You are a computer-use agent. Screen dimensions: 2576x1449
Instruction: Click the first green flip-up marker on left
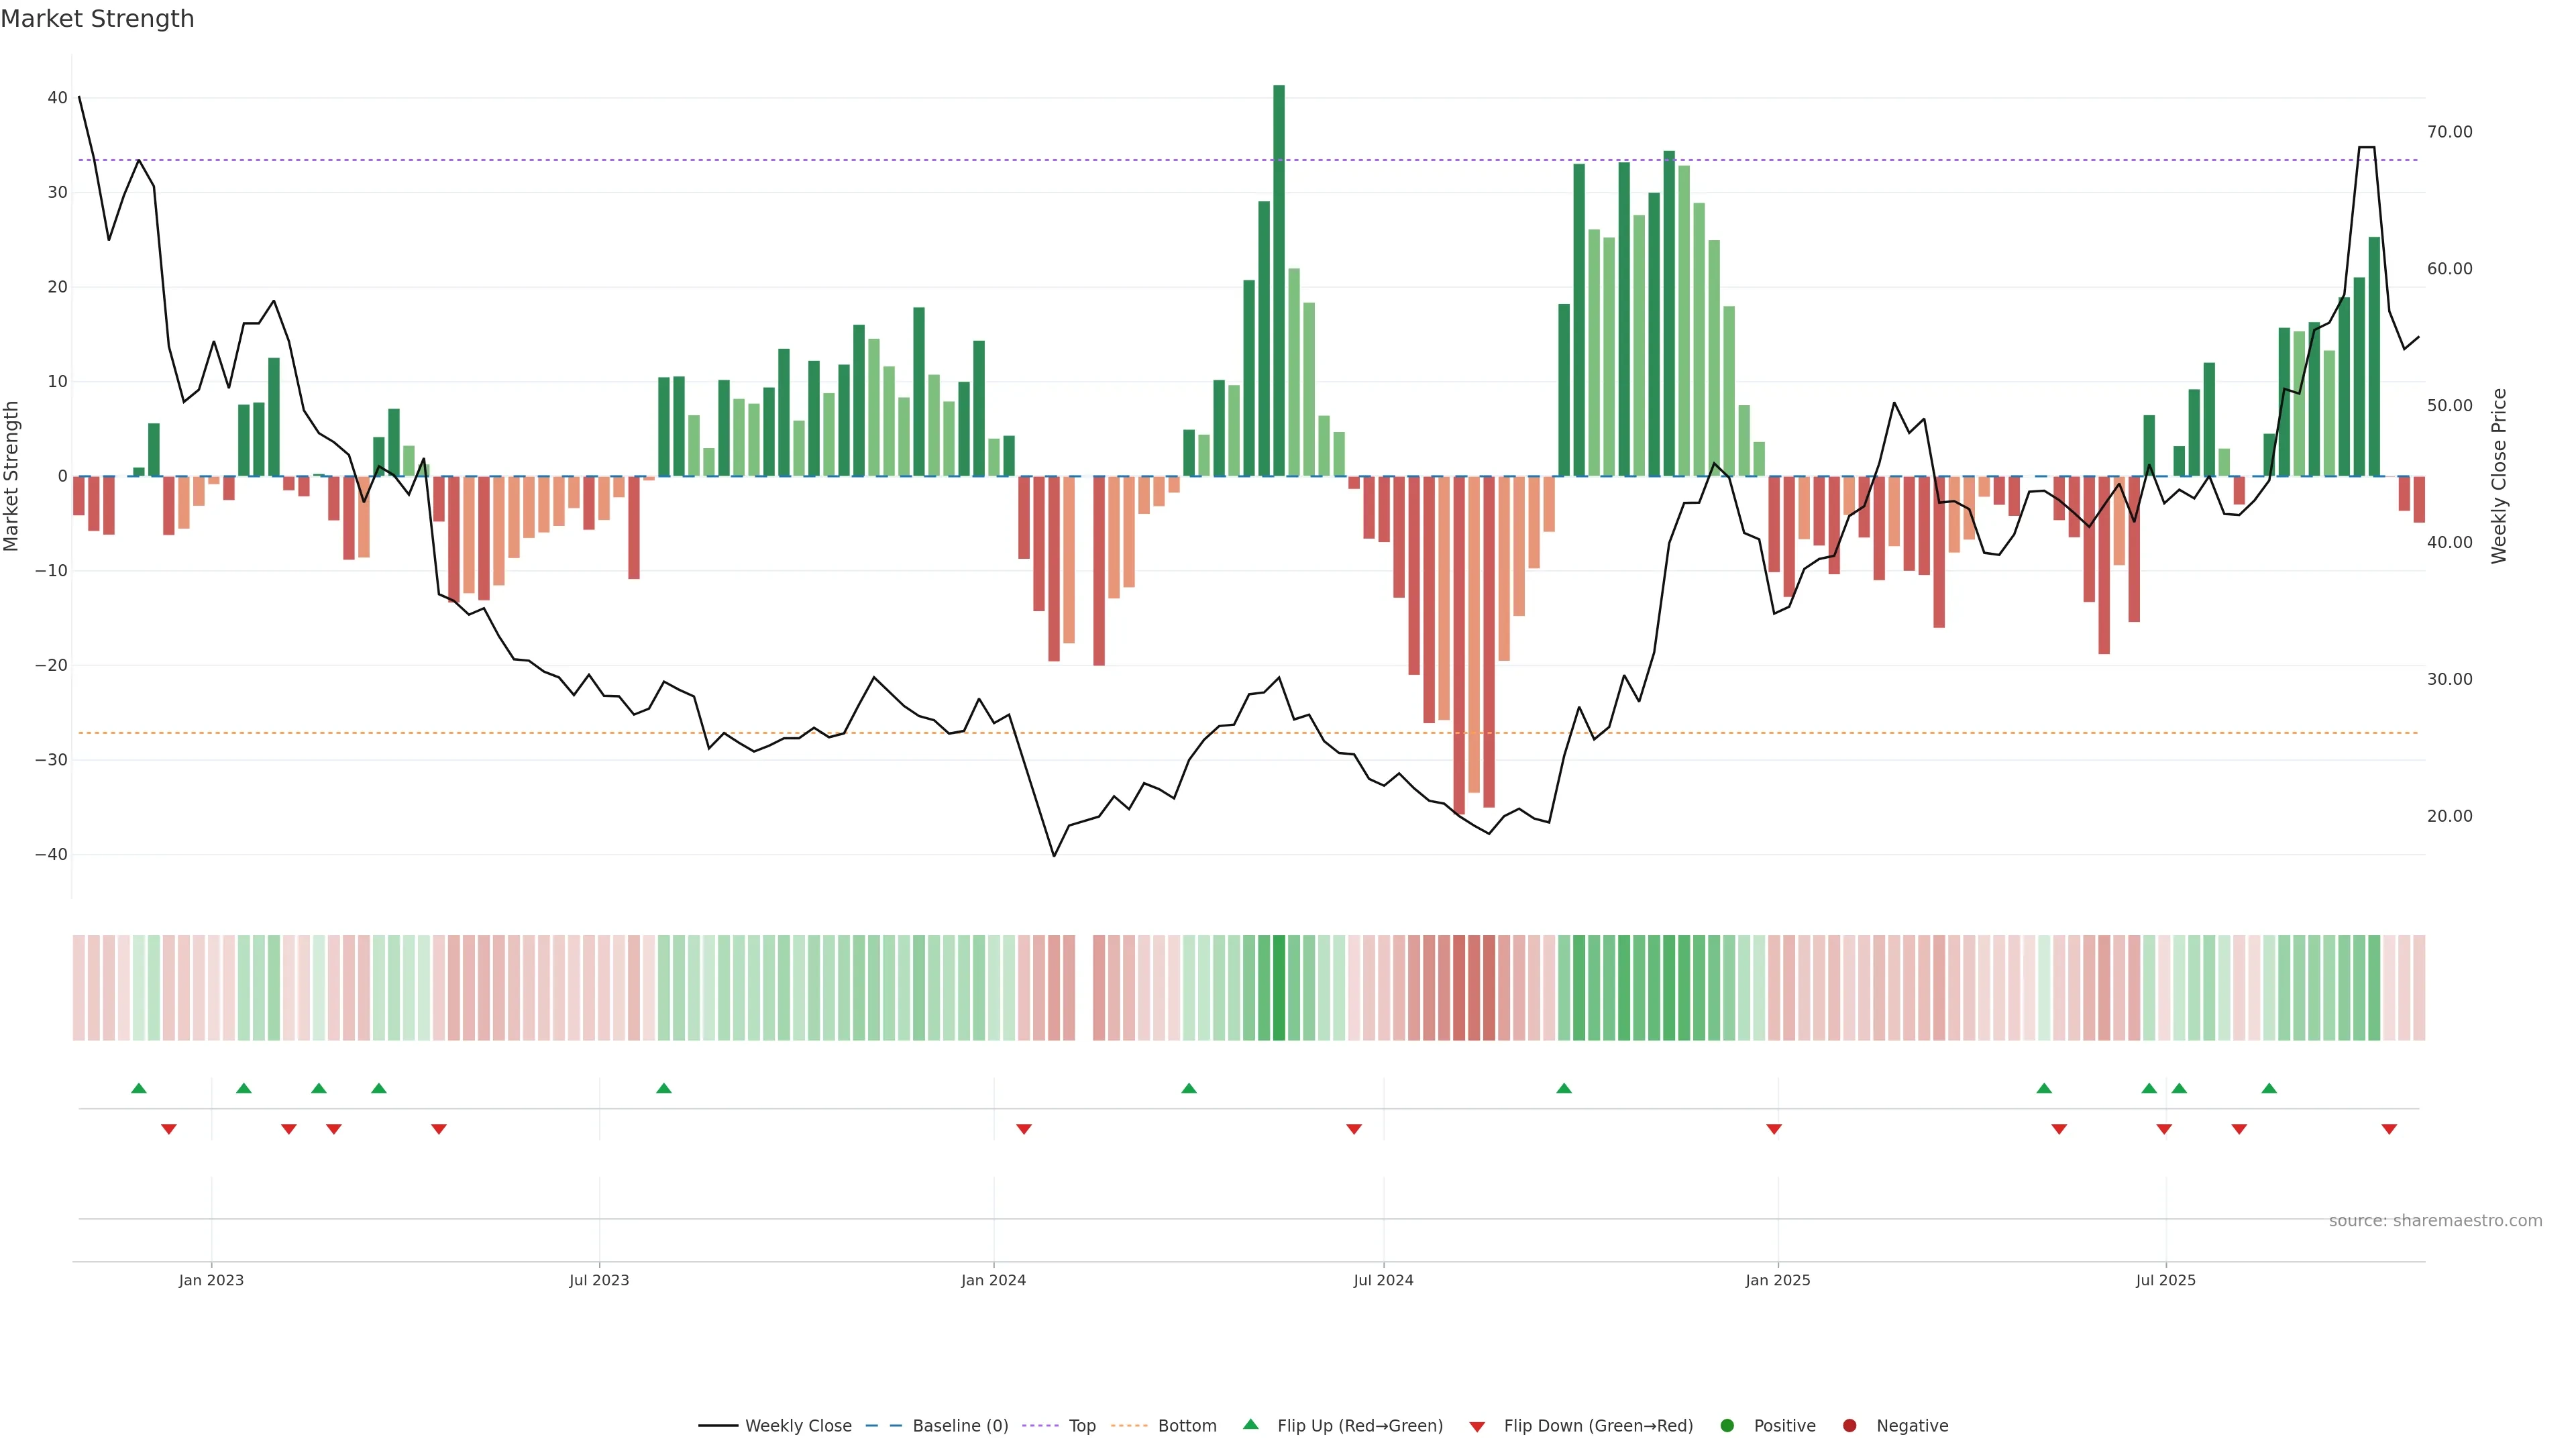pos(139,1088)
